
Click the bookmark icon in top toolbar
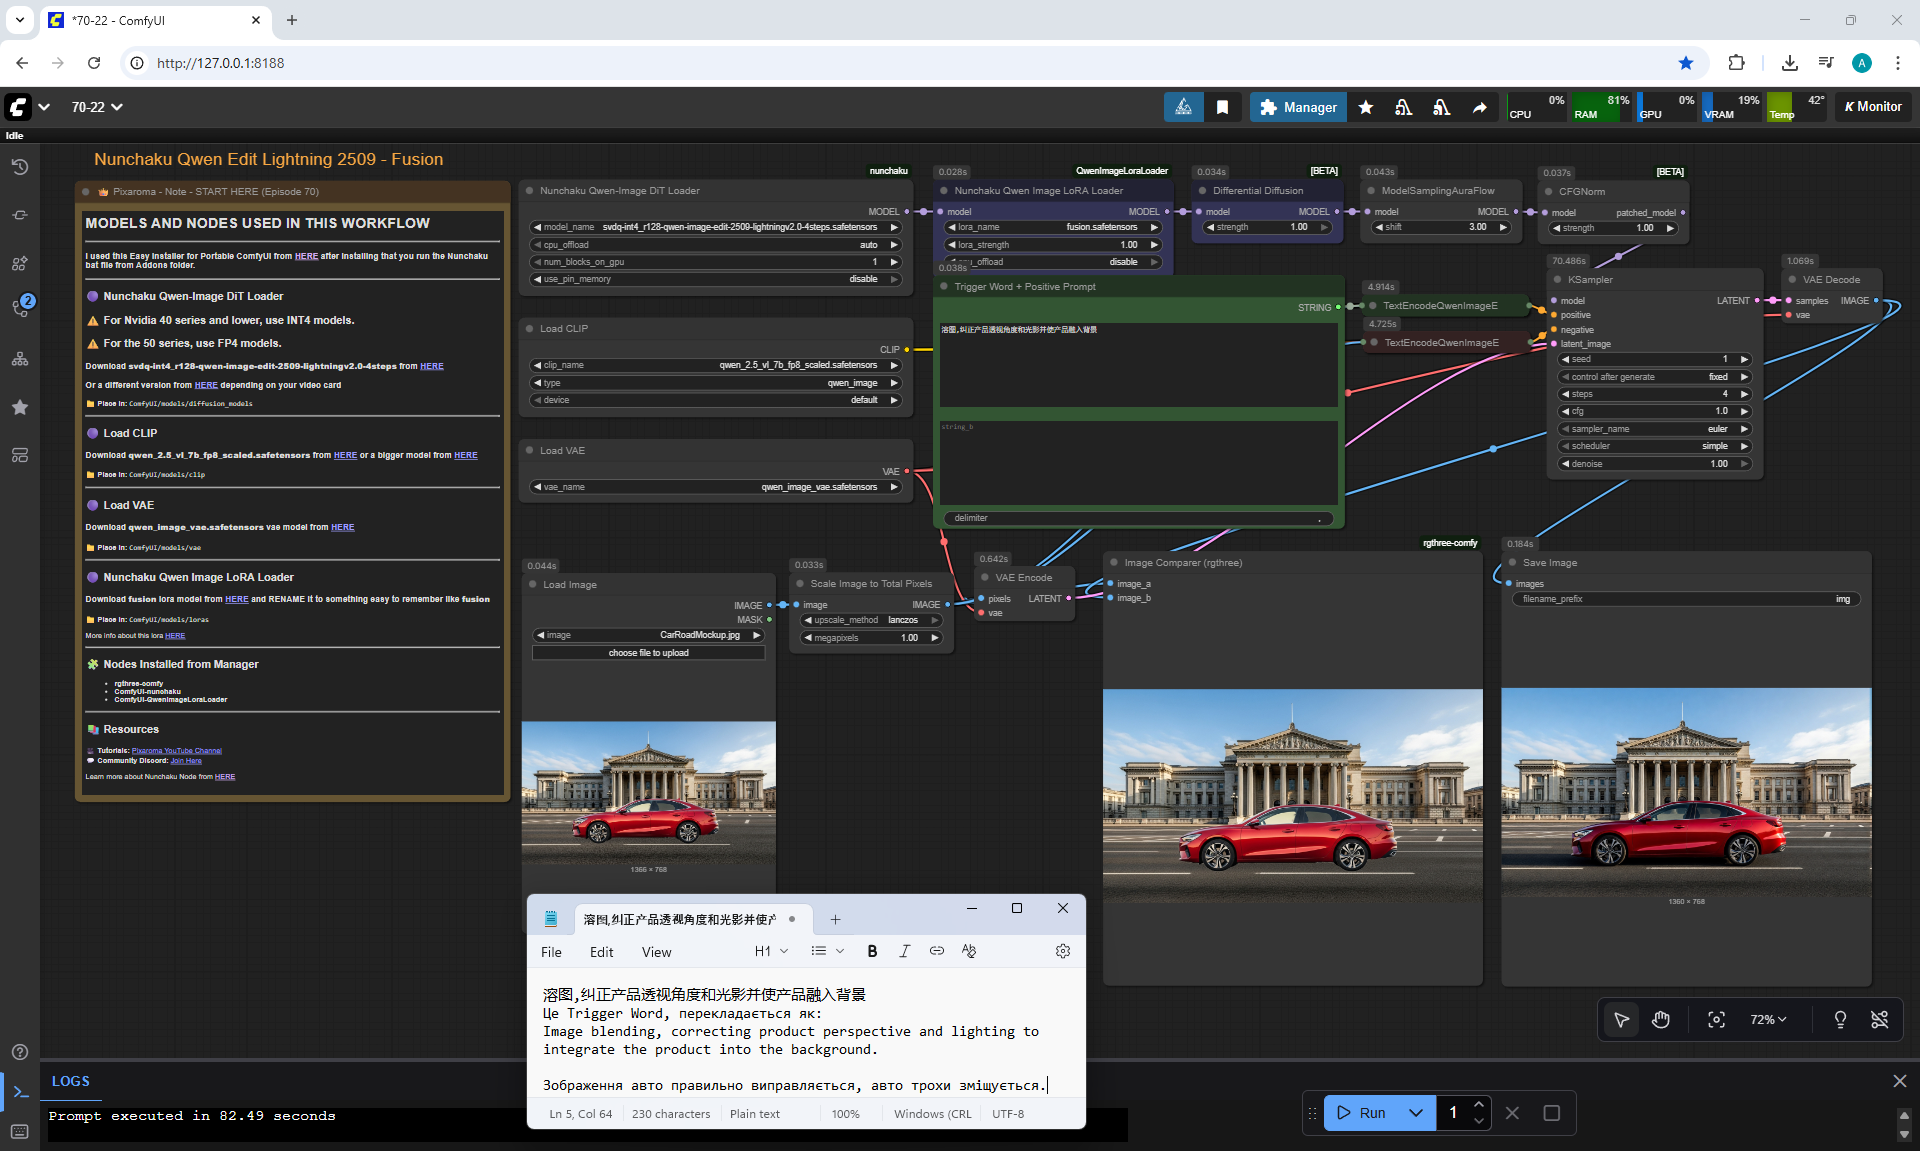tap(1222, 107)
